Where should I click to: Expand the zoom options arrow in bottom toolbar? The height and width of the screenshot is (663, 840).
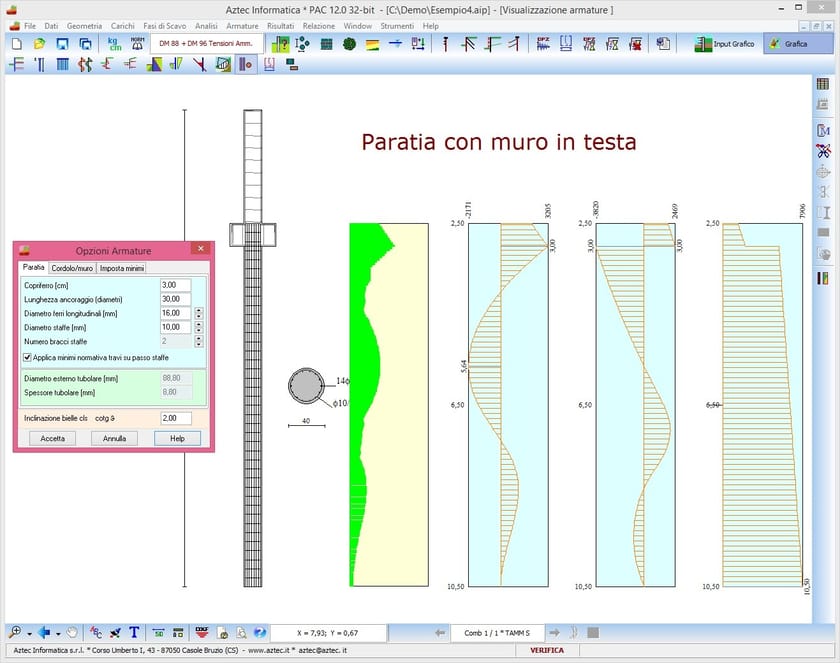click(x=31, y=632)
